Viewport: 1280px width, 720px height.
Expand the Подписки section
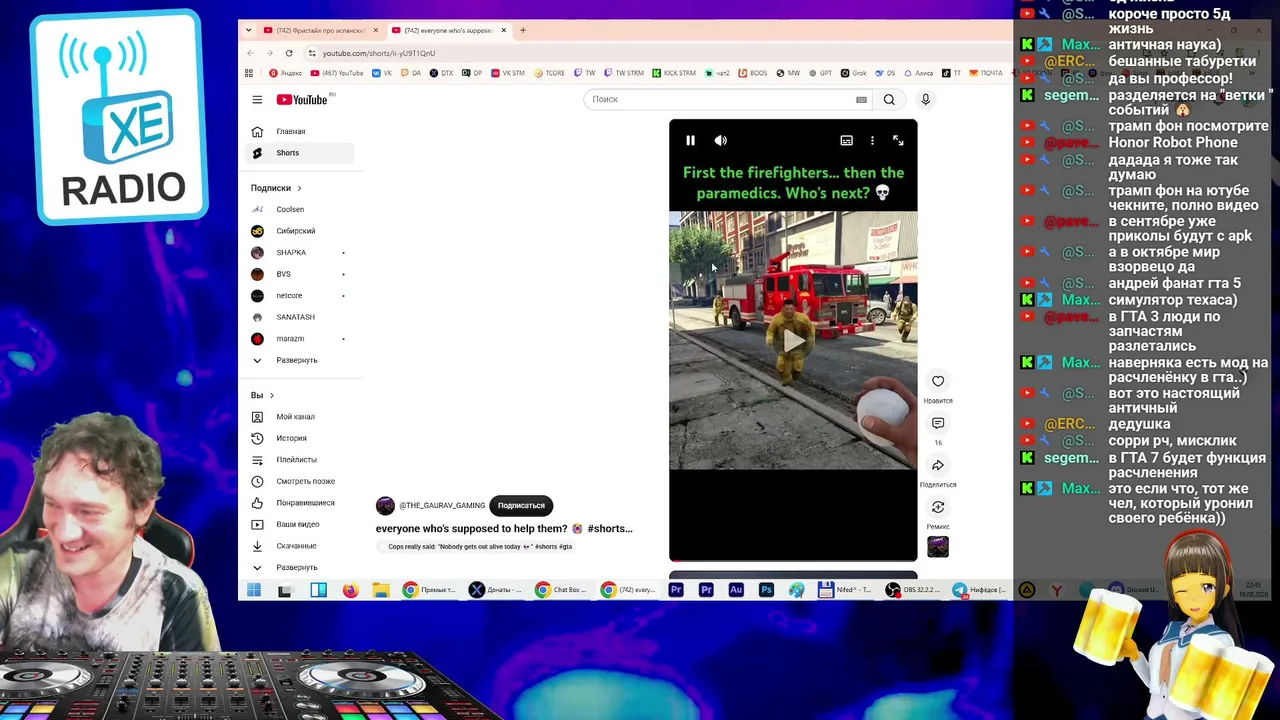(x=276, y=188)
